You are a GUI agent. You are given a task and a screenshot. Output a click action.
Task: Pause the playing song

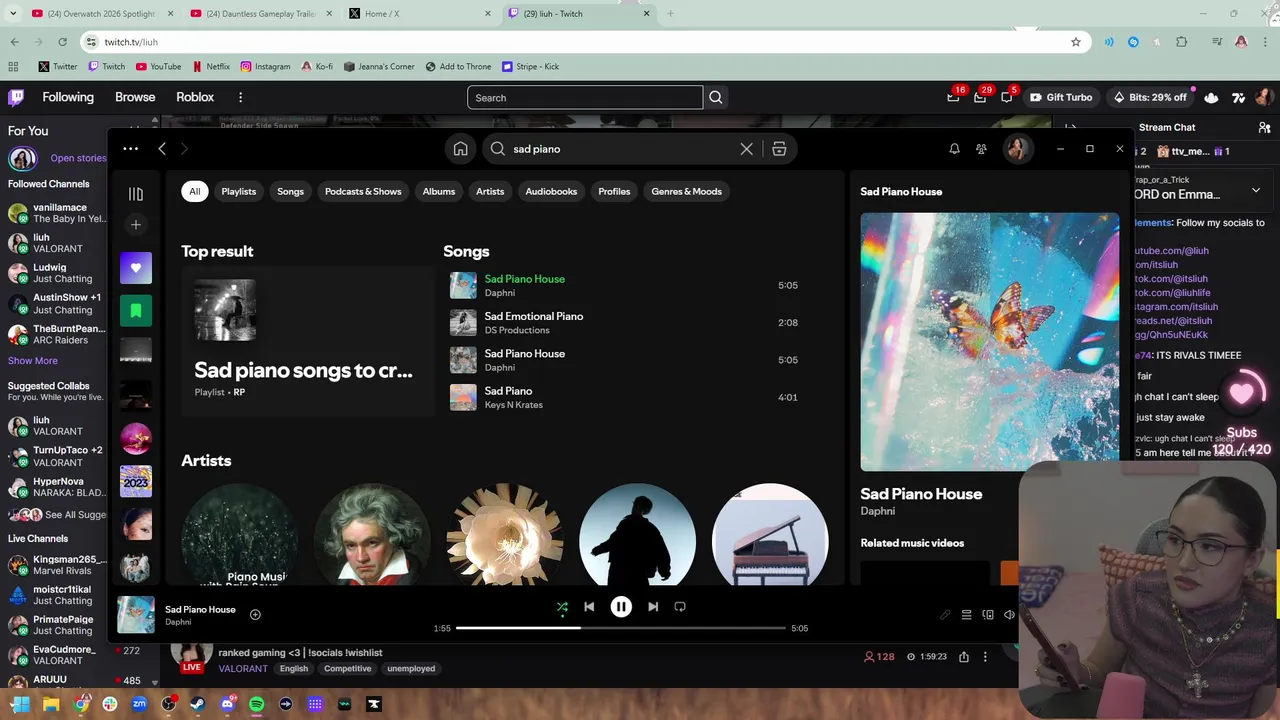coord(621,607)
